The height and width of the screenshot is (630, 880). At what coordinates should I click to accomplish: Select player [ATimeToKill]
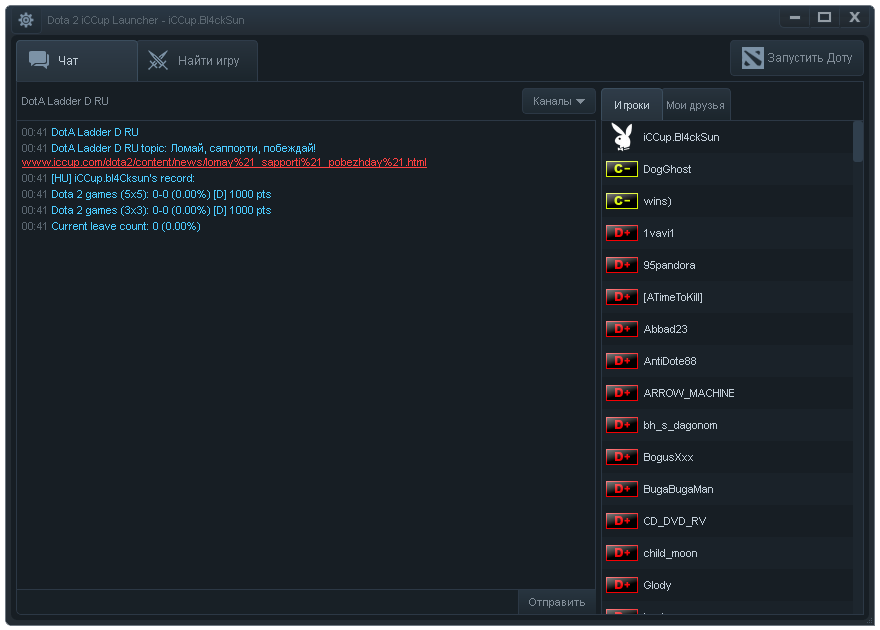click(x=727, y=297)
